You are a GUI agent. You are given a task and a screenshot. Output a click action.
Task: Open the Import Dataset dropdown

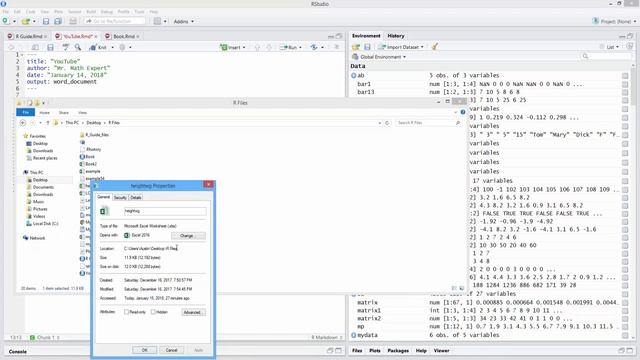[401, 47]
